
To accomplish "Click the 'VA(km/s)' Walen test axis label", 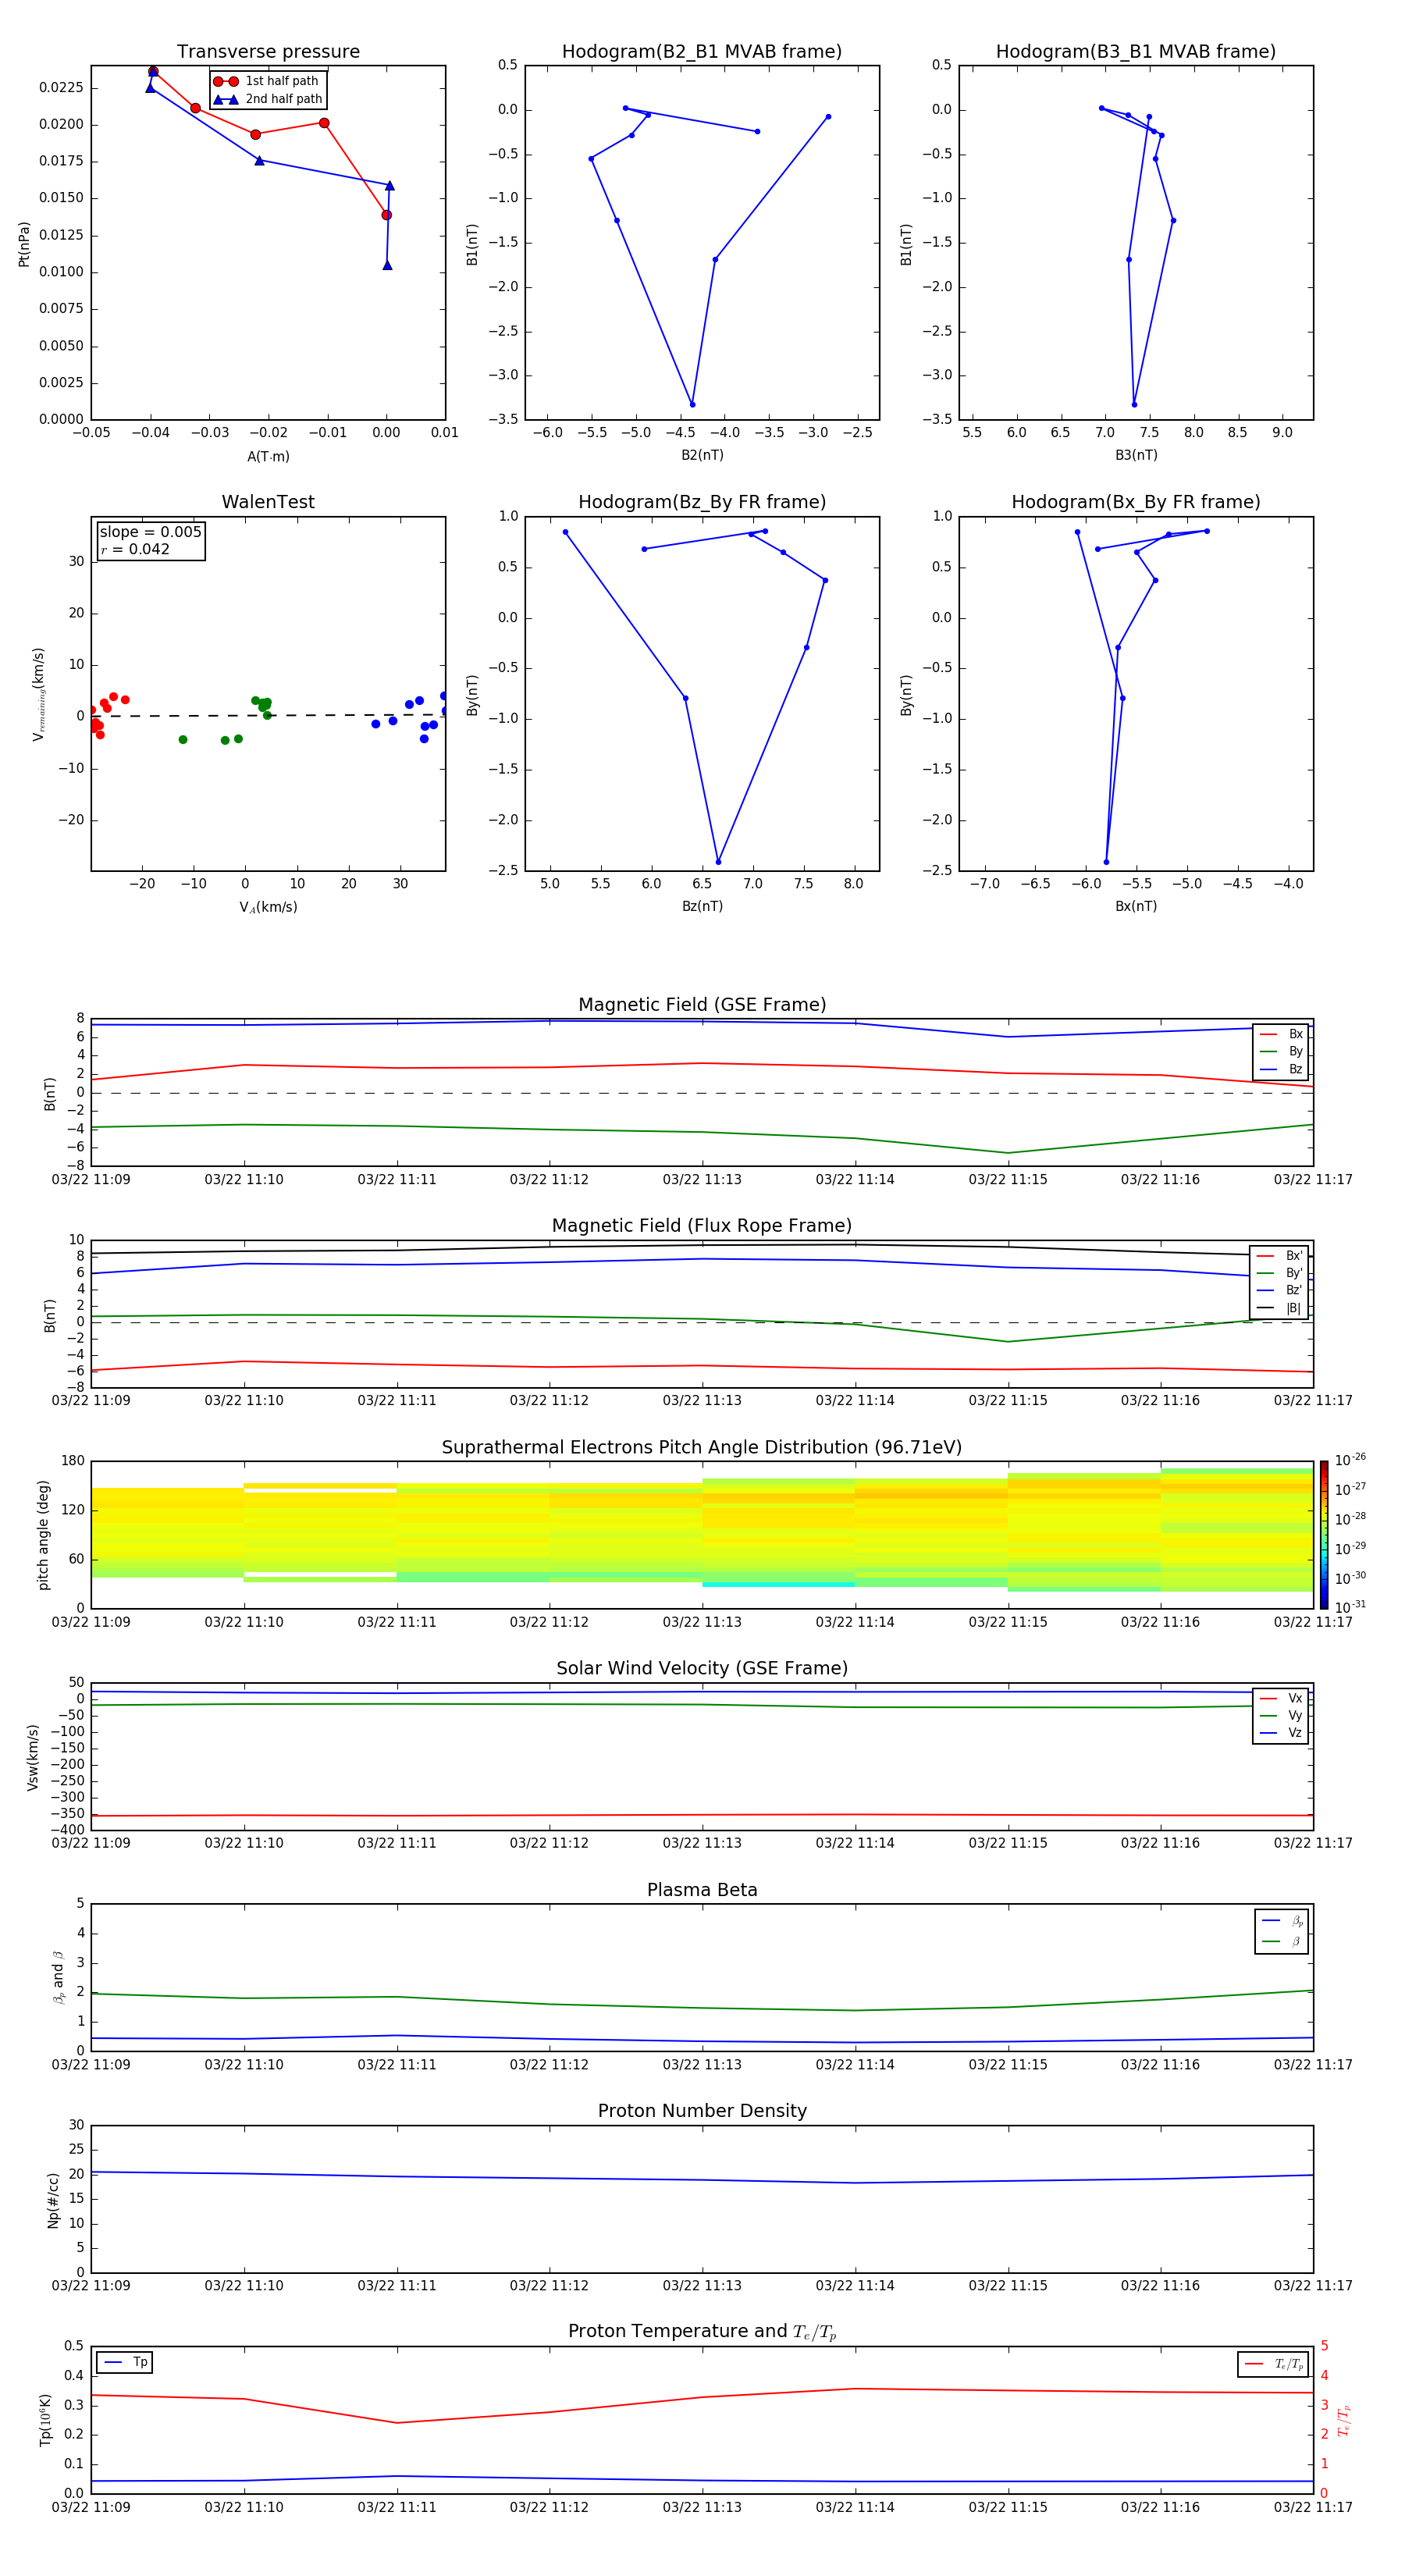I will click(x=268, y=907).
